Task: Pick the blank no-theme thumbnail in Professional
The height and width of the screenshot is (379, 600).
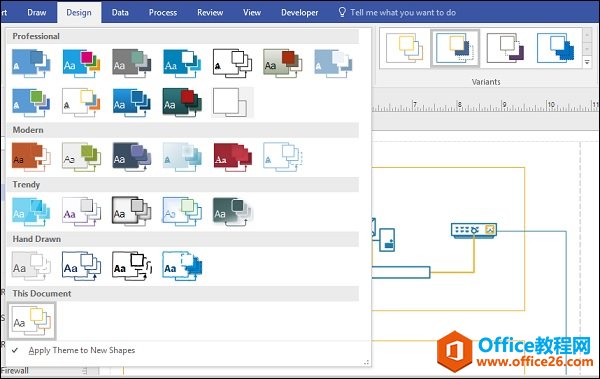Action: pos(232,102)
